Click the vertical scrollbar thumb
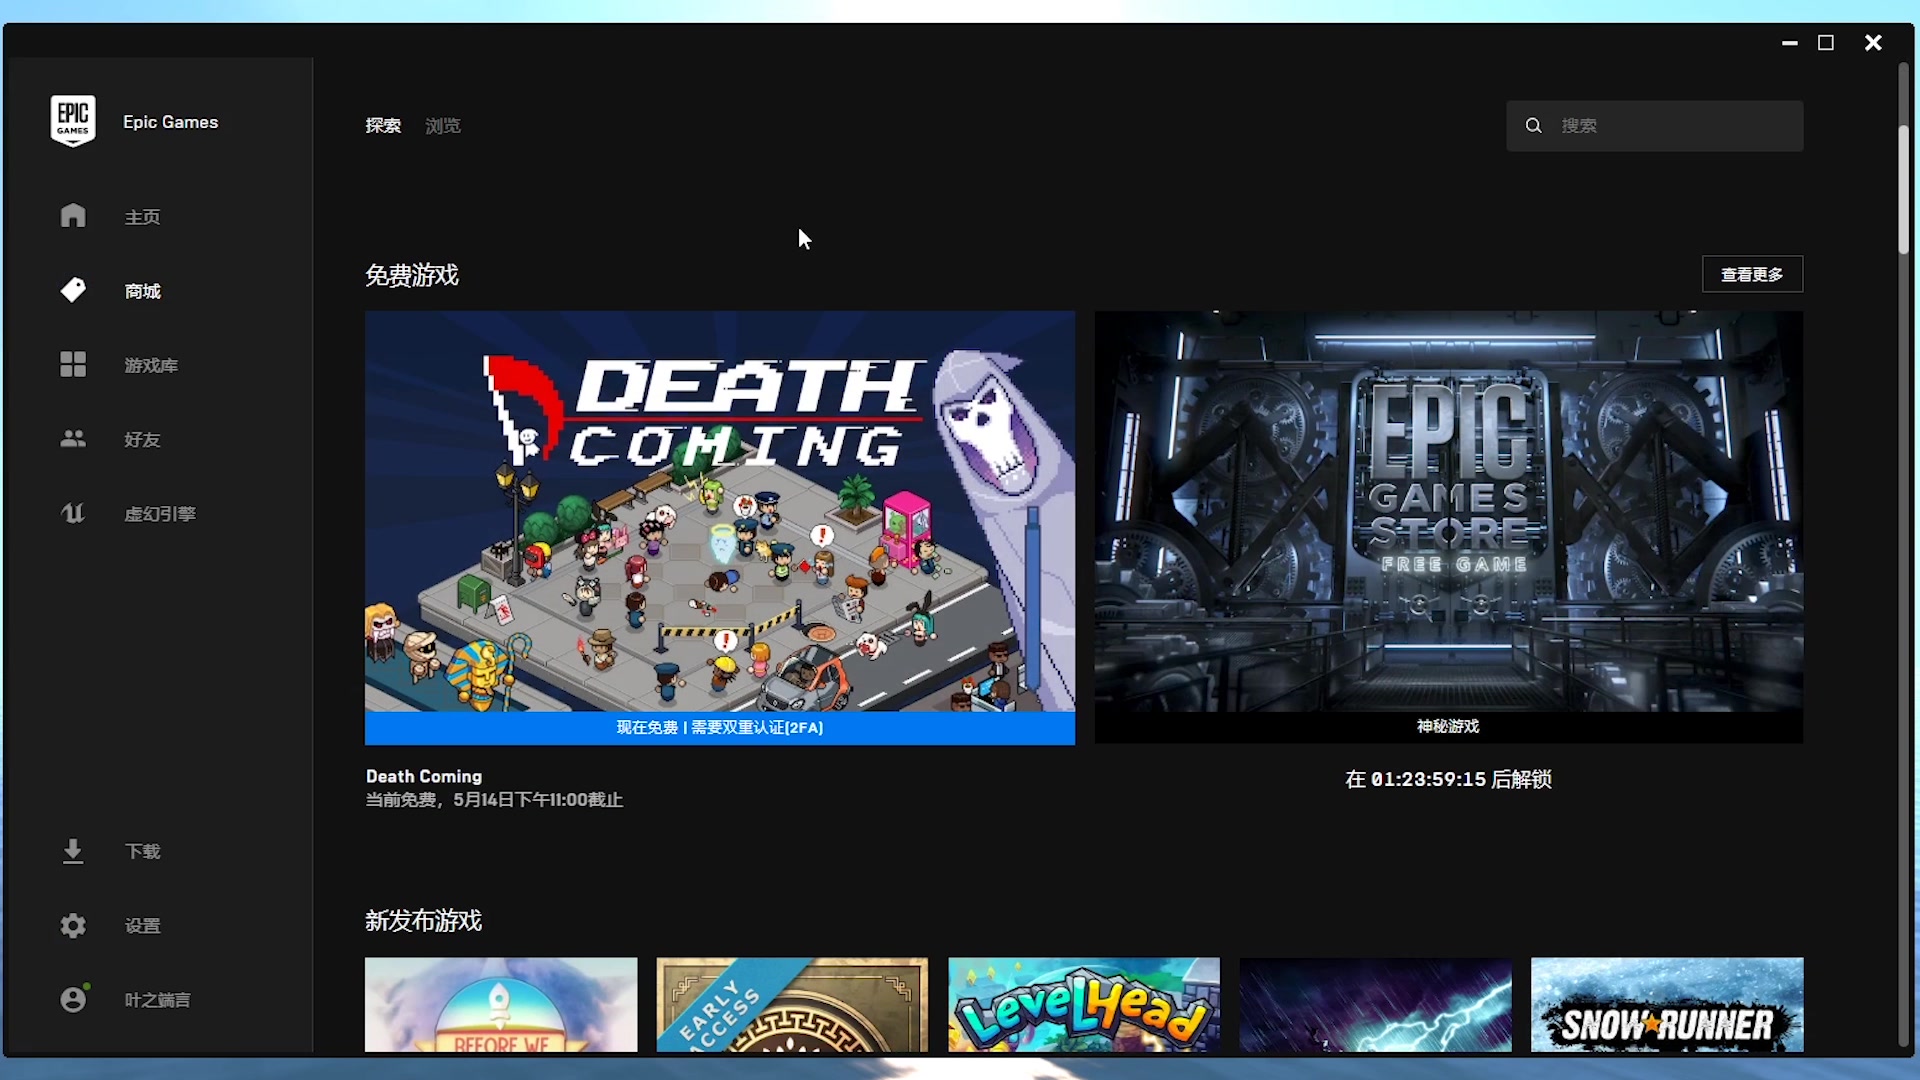Image resolution: width=1920 pixels, height=1080 pixels. click(x=1904, y=190)
